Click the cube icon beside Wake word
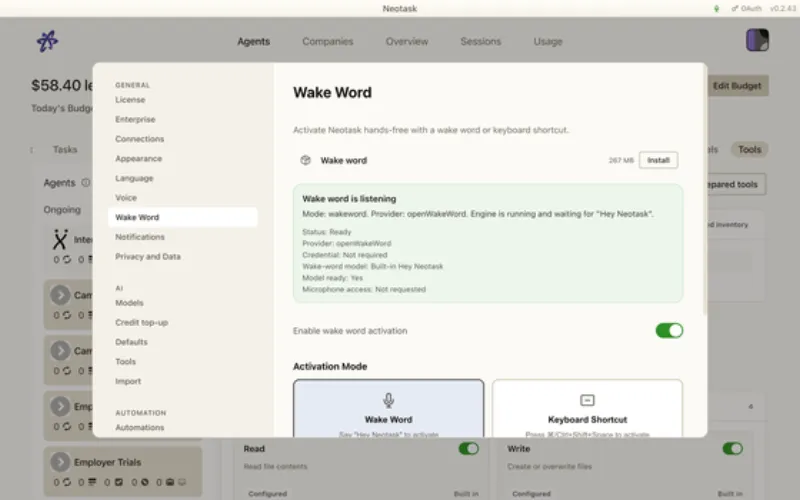800x500 pixels. 306,160
